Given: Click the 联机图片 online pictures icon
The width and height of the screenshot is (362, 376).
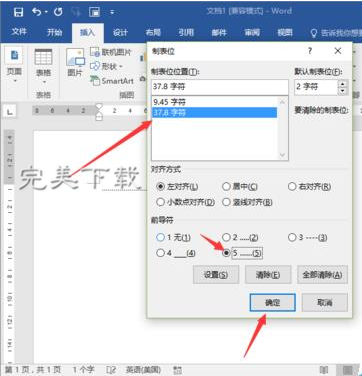Looking at the screenshot, I should (95, 52).
